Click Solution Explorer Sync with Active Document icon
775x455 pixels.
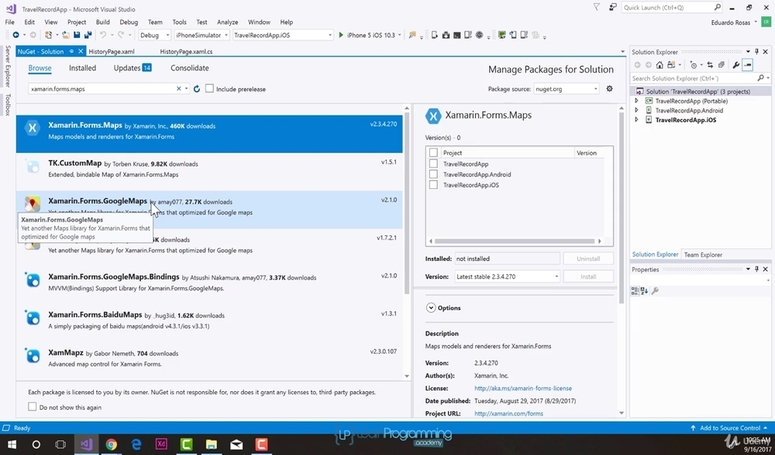(x=710, y=65)
